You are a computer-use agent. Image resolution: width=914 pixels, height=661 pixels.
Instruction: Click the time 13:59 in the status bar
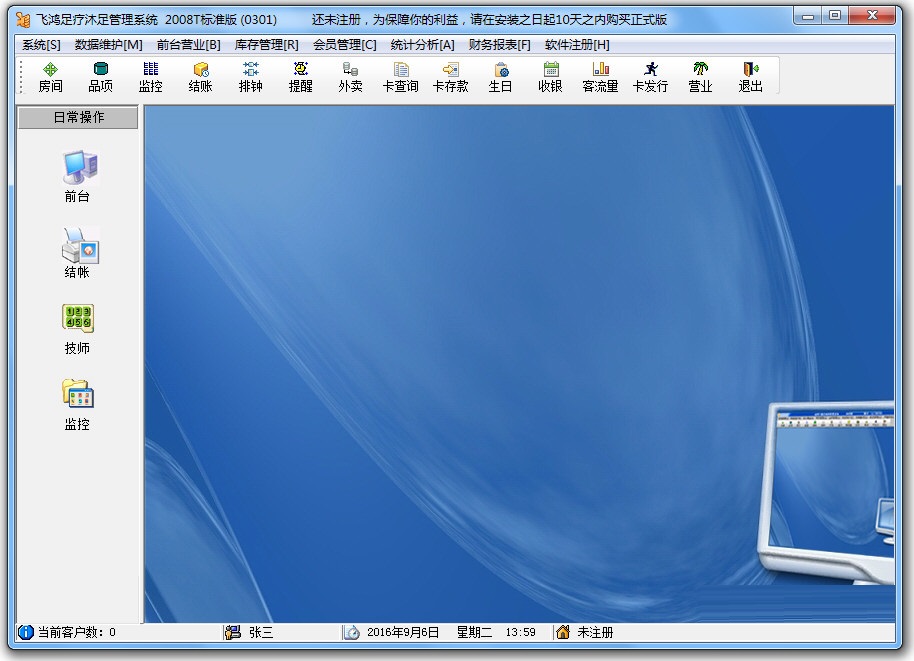(521, 632)
